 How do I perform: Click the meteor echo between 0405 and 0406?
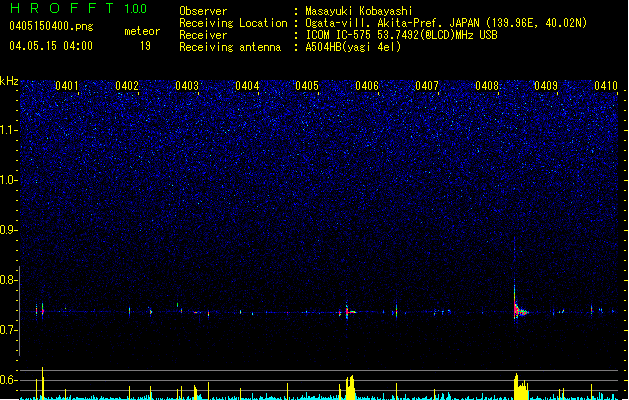click(x=349, y=310)
